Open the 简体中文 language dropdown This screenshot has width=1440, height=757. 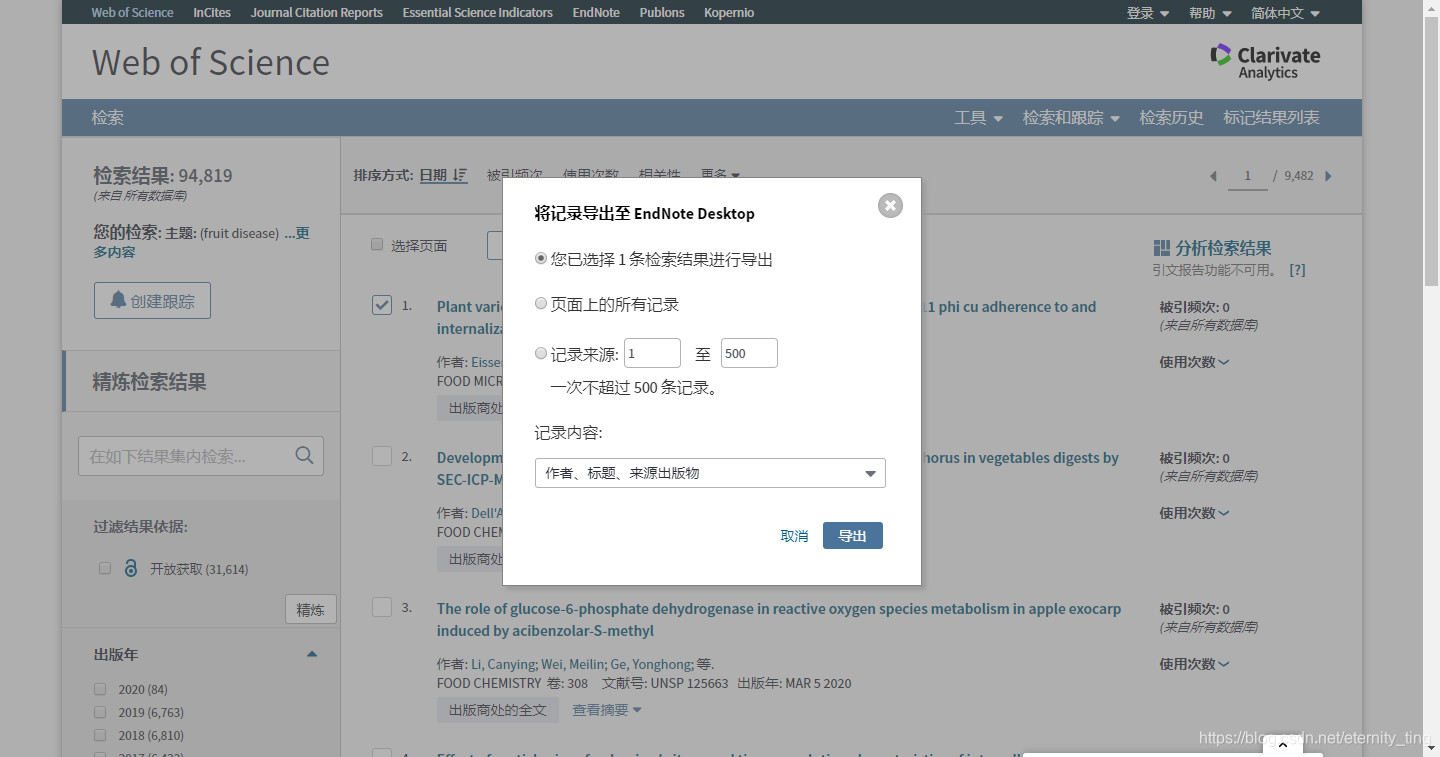tap(1285, 13)
